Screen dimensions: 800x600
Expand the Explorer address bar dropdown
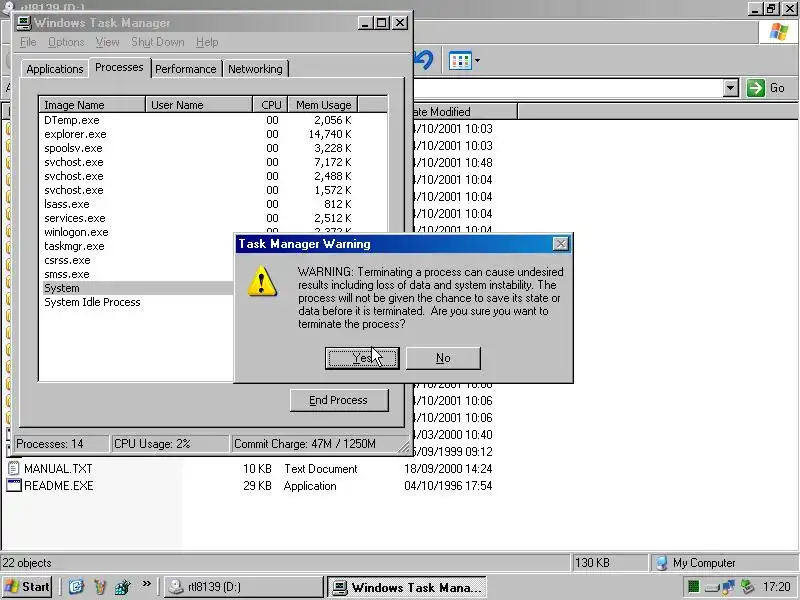click(731, 88)
